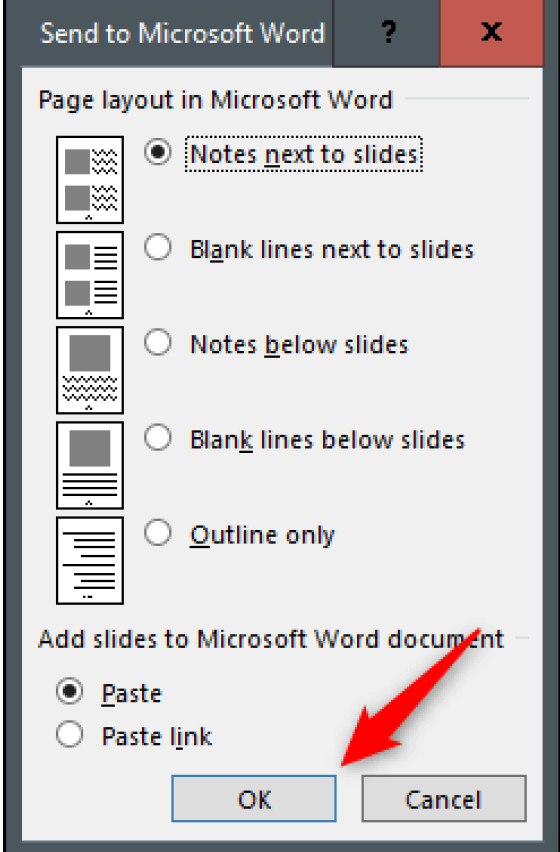Choose Notes below slides radio button

click(158, 343)
